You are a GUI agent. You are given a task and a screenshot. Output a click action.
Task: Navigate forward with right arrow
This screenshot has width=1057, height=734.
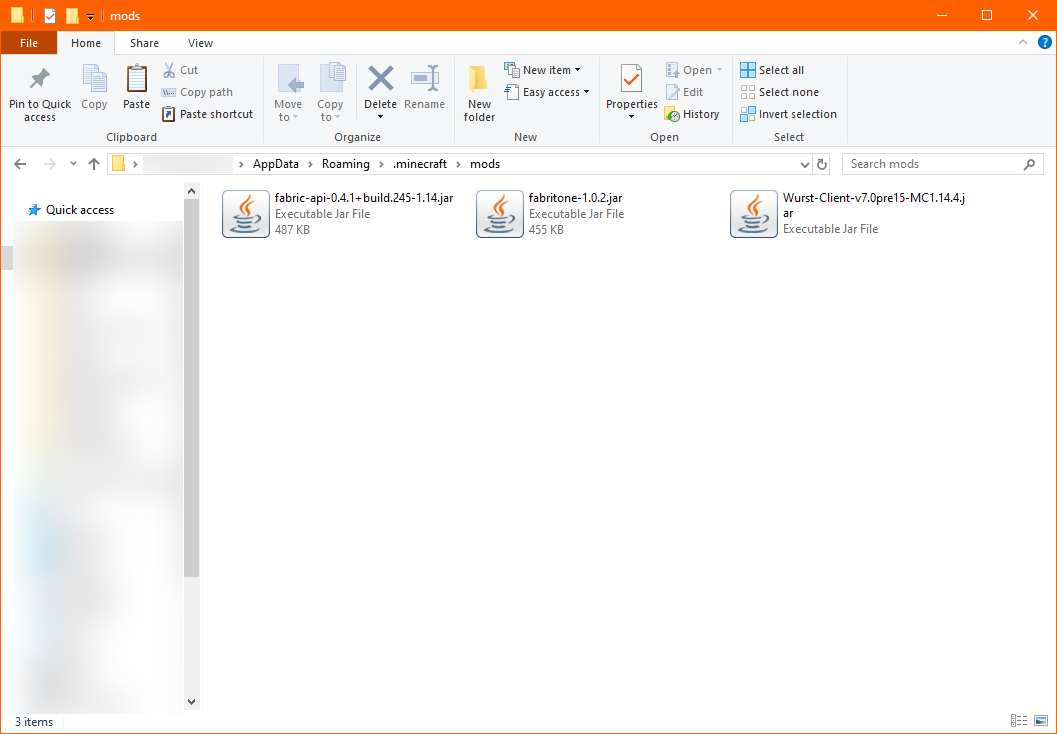pyautogui.click(x=49, y=164)
